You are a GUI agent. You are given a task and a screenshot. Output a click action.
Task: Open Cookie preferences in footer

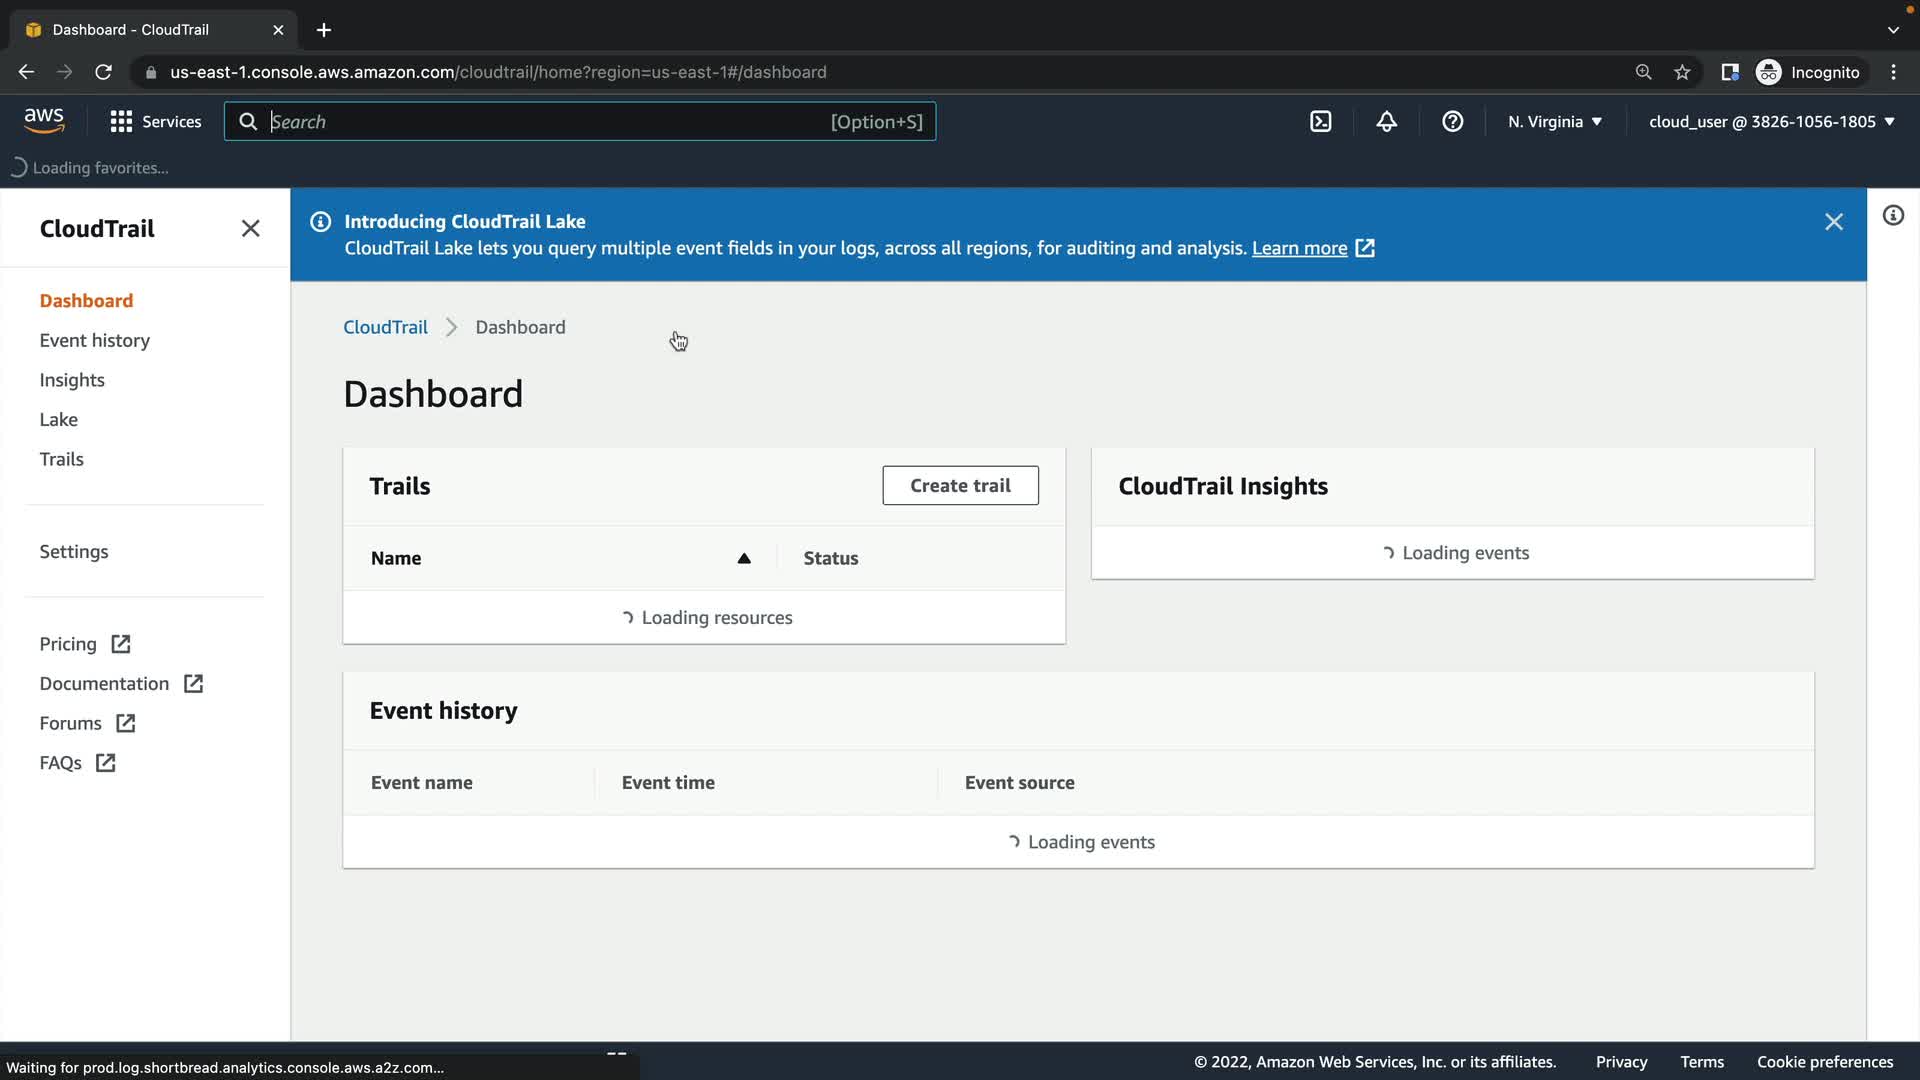[1824, 1062]
